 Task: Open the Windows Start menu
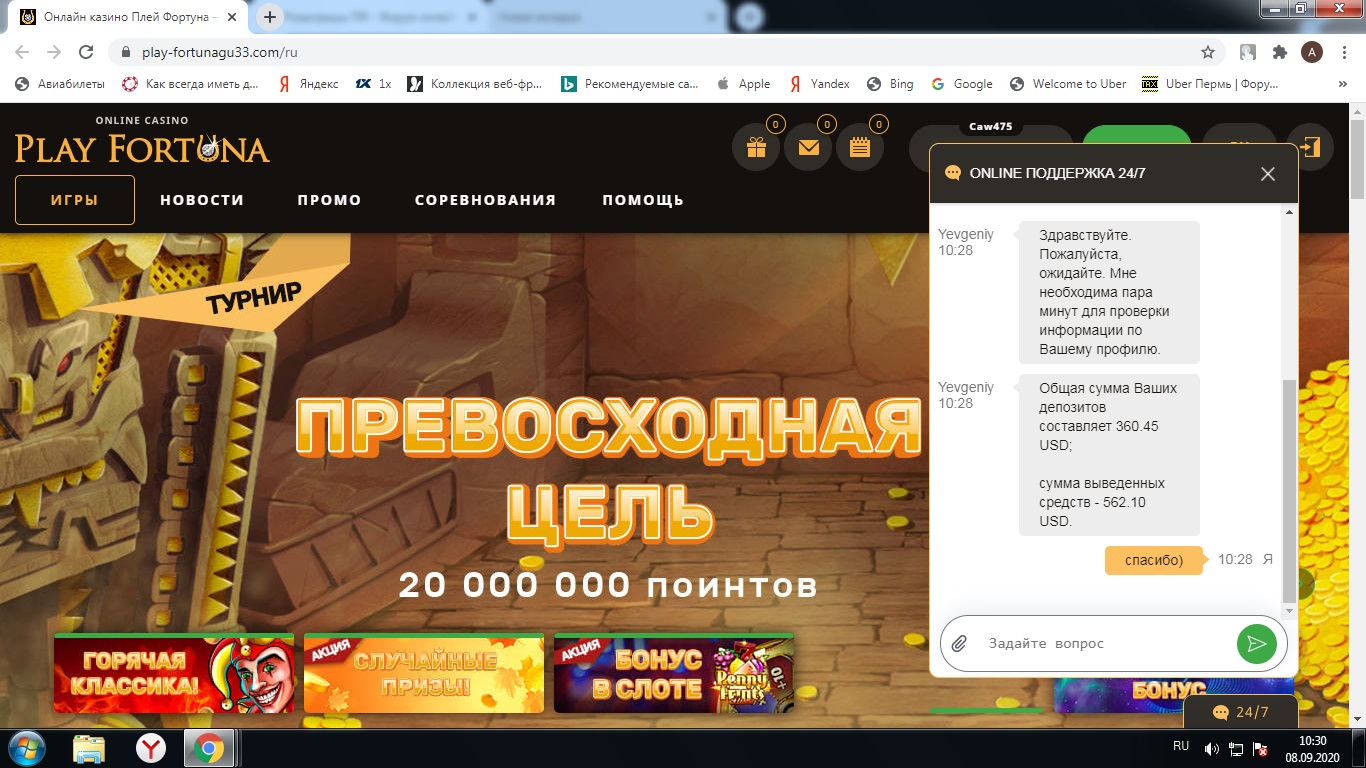27,748
